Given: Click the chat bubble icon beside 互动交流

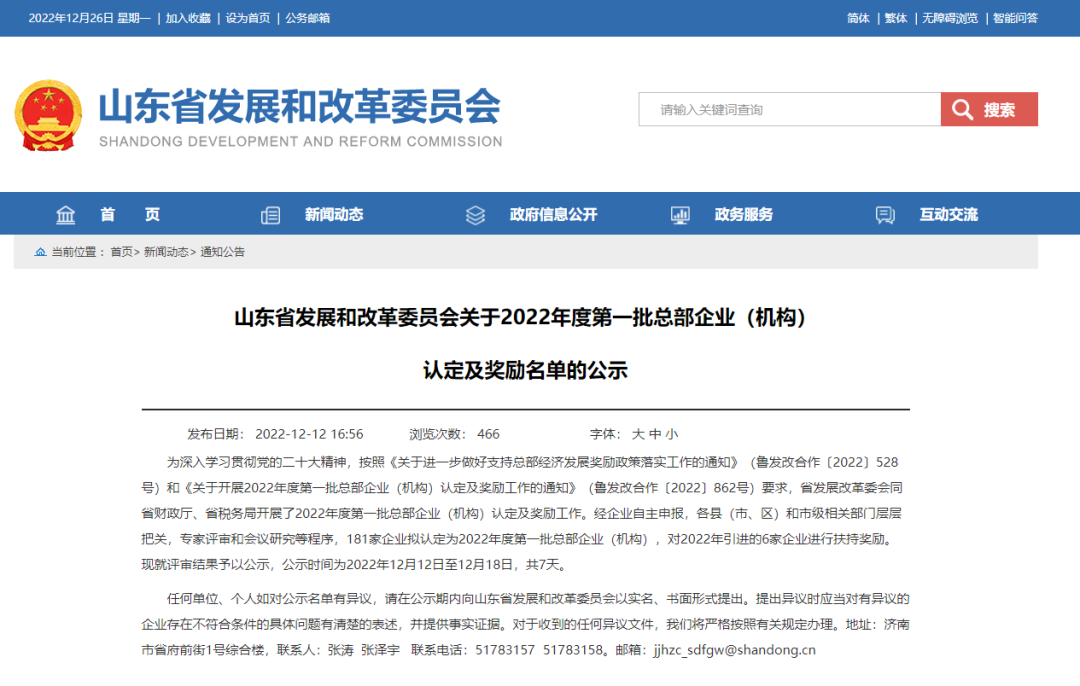Looking at the screenshot, I should click(x=884, y=215).
